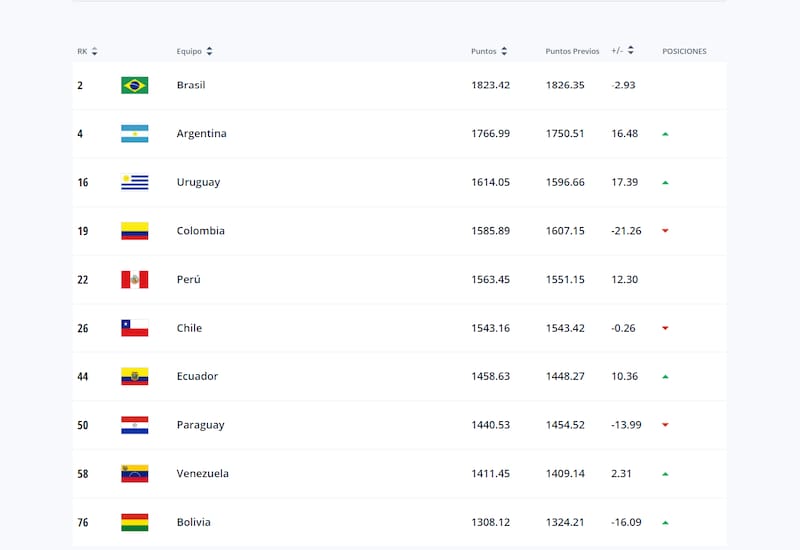Click the POSICIONES column header
Viewport: 800px width, 550px height.
[x=684, y=51]
